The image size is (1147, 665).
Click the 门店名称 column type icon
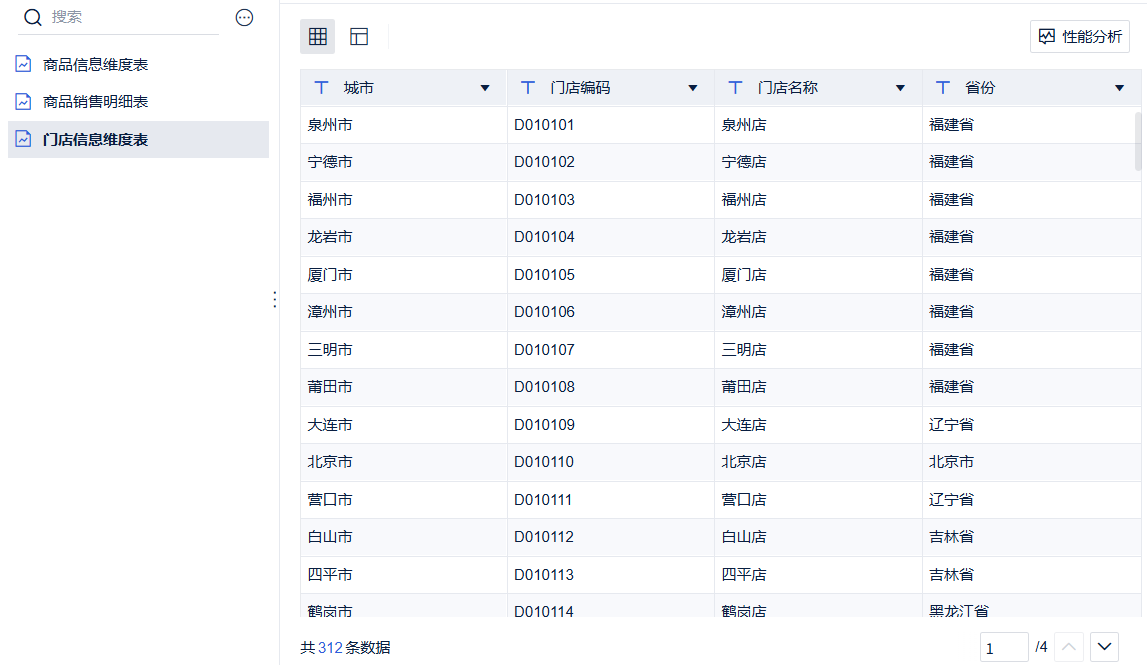pos(735,88)
